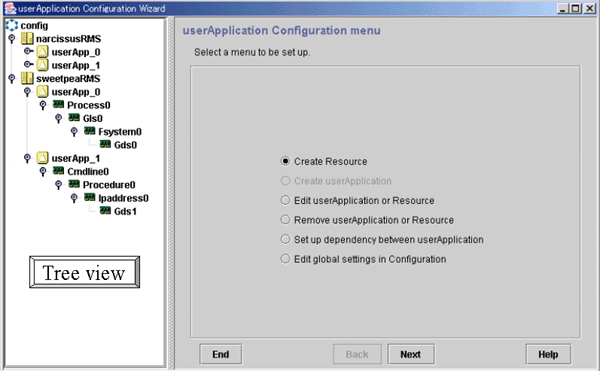This screenshot has width=600, height=371.
Task: Select the Create Resource radio button
Action: click(x=285, y=161)
